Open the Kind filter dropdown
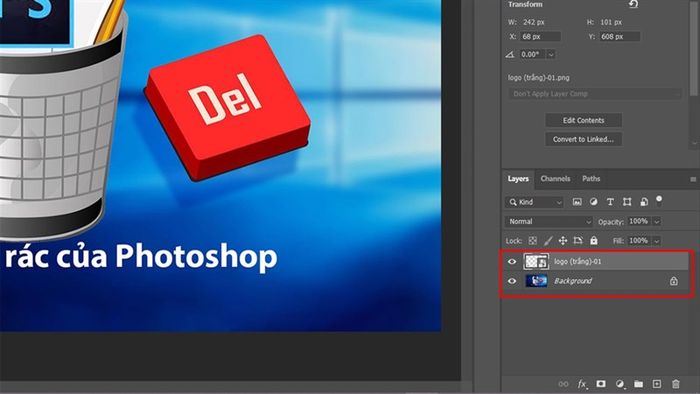 coord(535,202)
